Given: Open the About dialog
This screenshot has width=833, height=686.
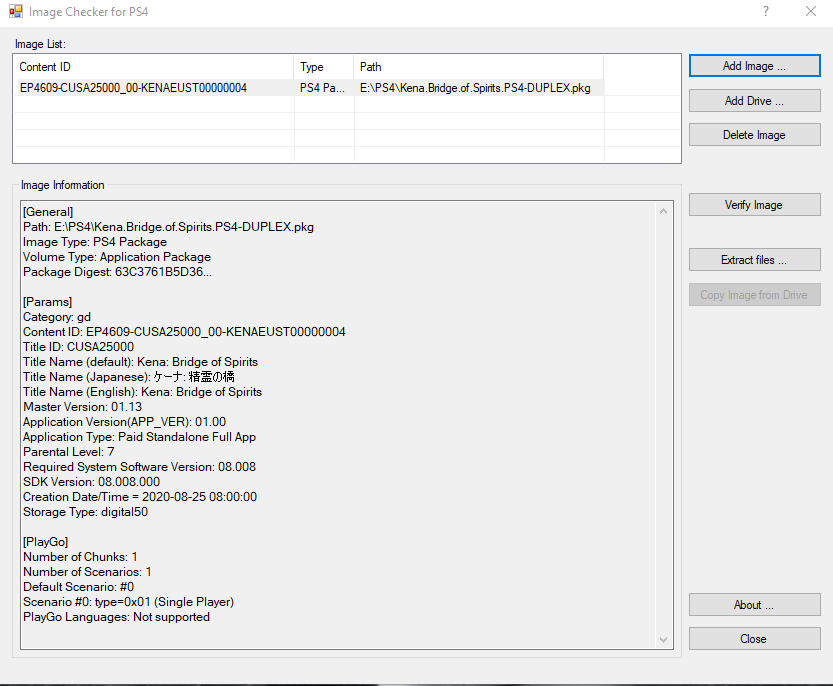Looking at the screenshot, I should 754,605.
